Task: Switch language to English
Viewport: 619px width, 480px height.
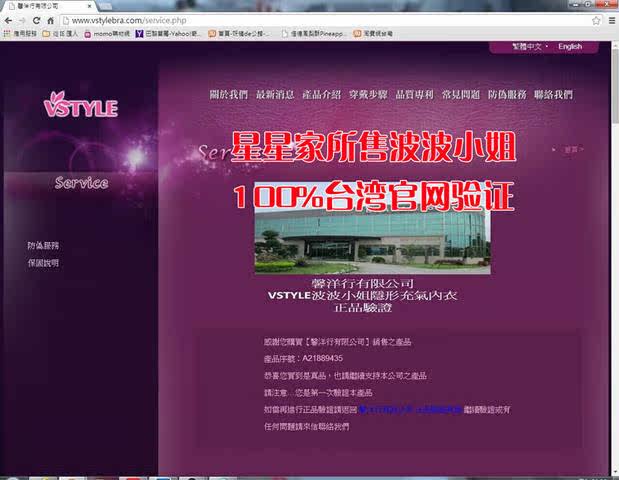Action: [570, 47]
